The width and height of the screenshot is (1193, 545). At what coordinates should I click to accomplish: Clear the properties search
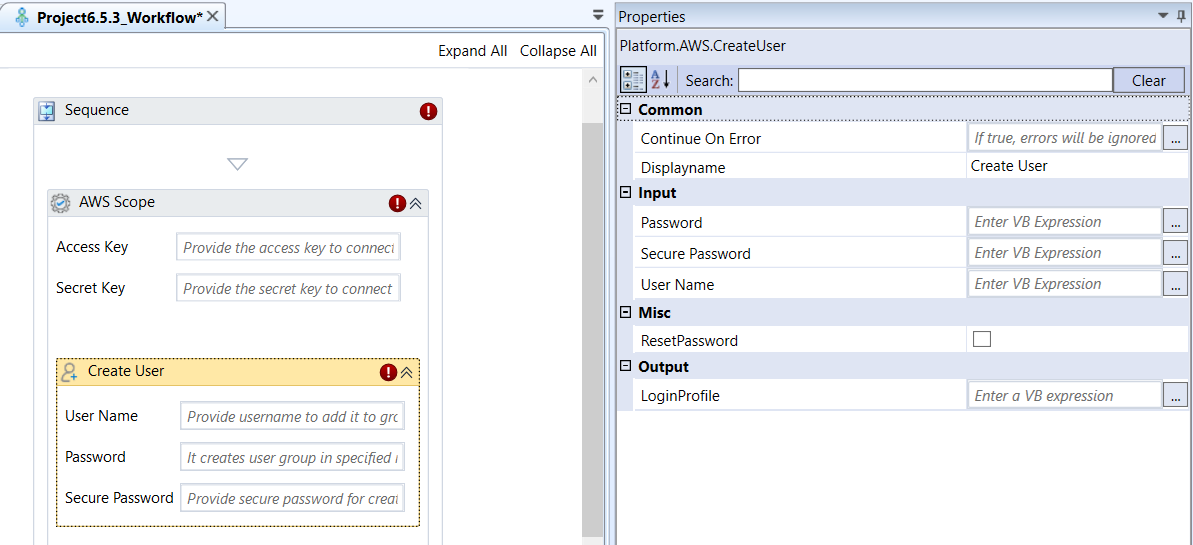point(1149,81)
